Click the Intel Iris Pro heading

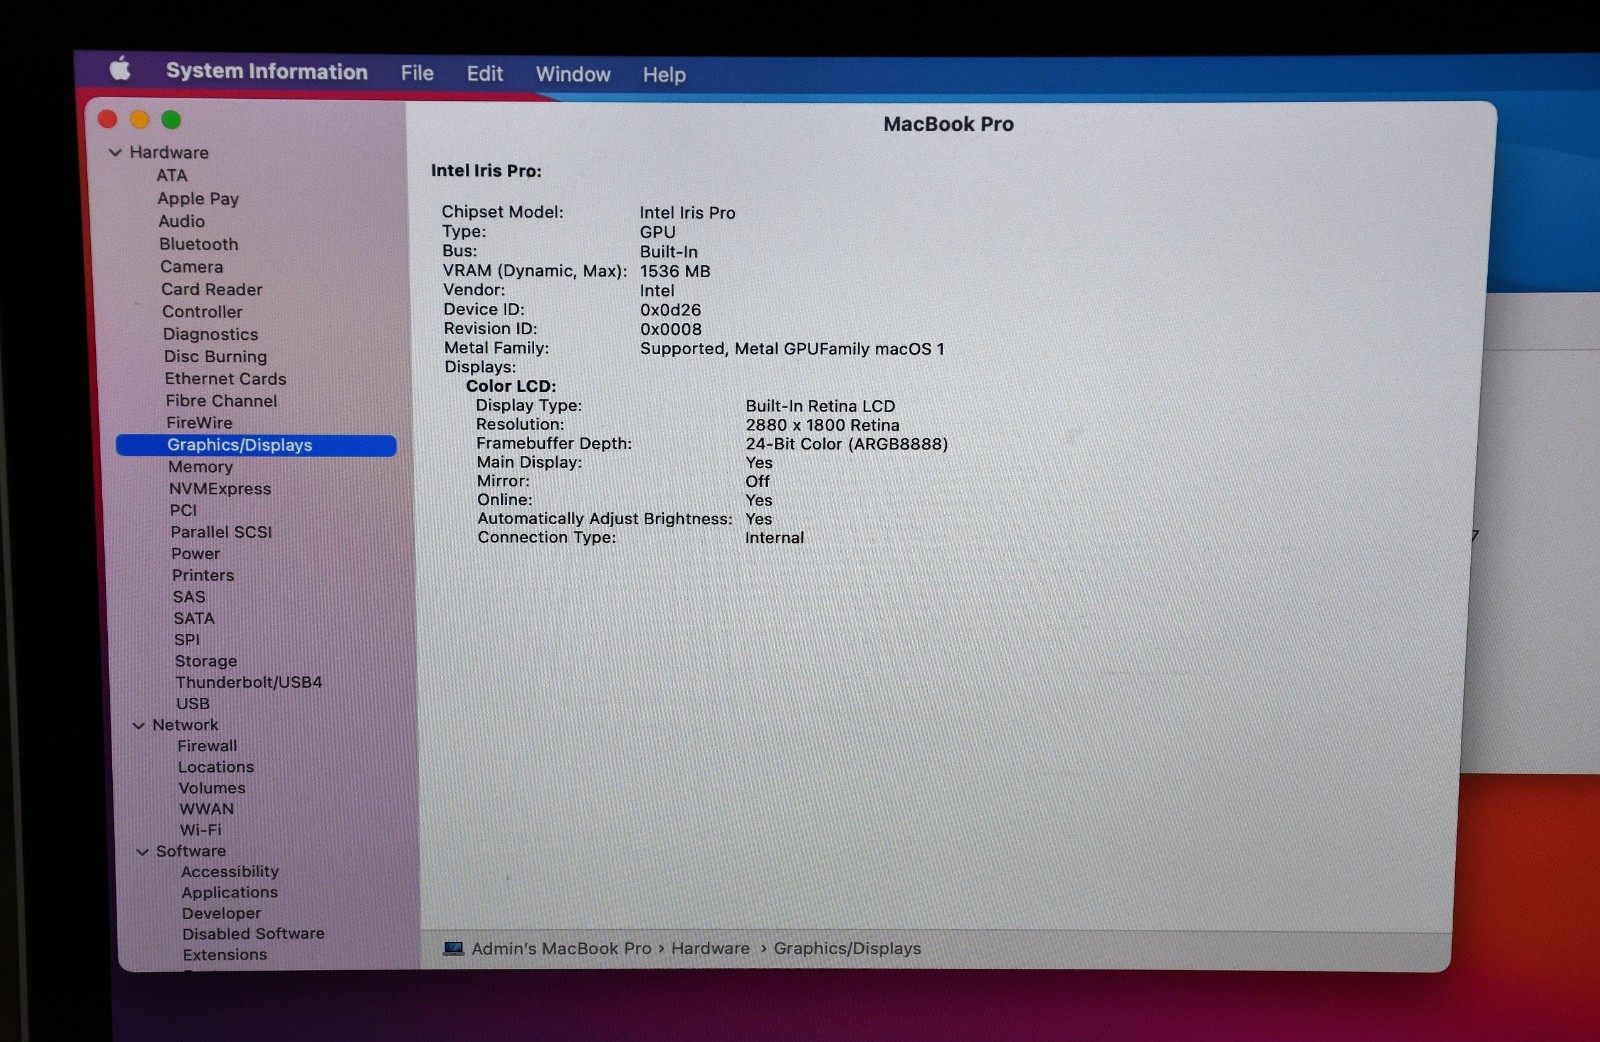pos(486,170)
